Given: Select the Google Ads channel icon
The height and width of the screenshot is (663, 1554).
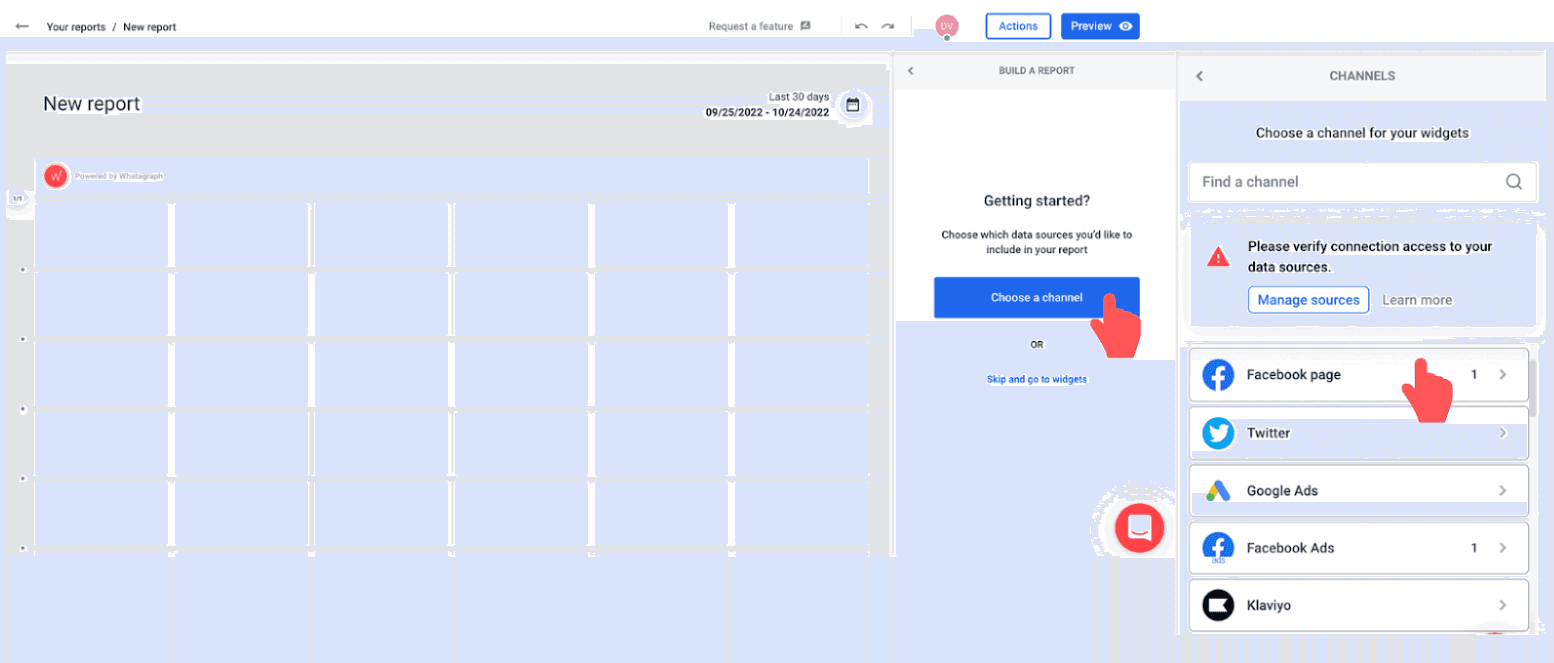Looking at the screenshot, I should point(1218,490).
